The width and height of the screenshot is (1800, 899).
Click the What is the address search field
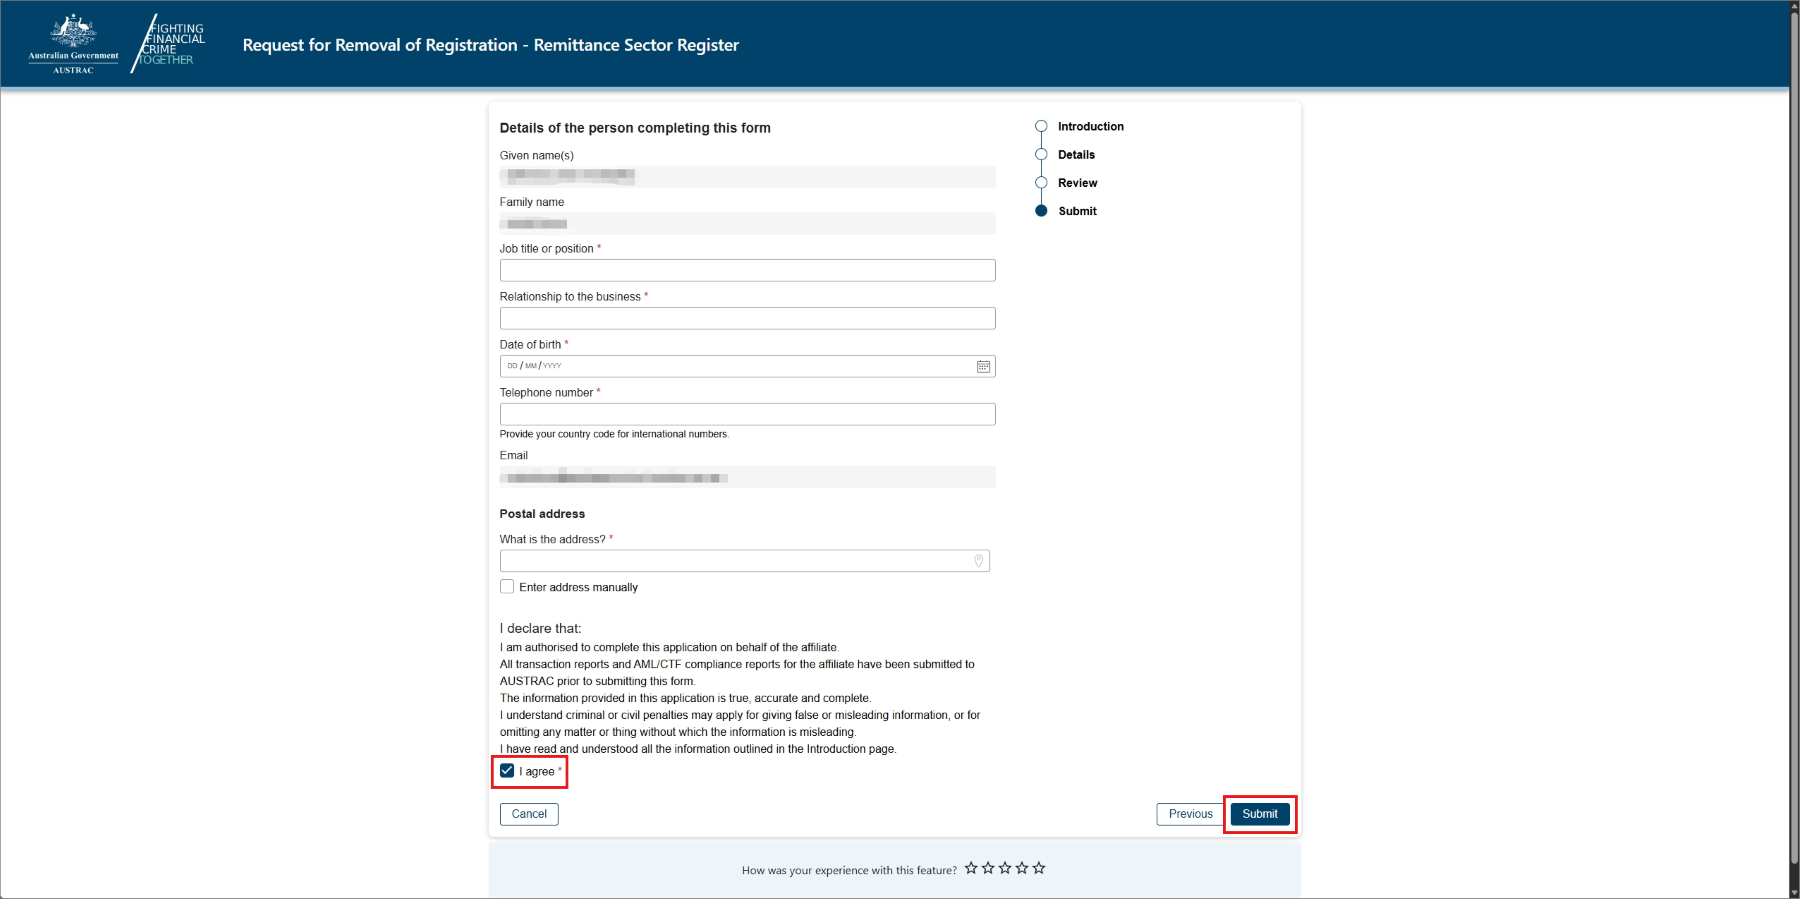click(x=735, y=561)
